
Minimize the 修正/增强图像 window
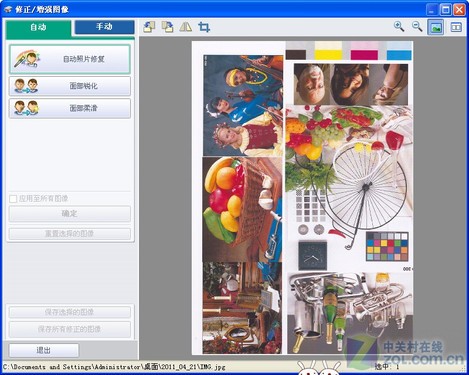[x=432, y=9]
